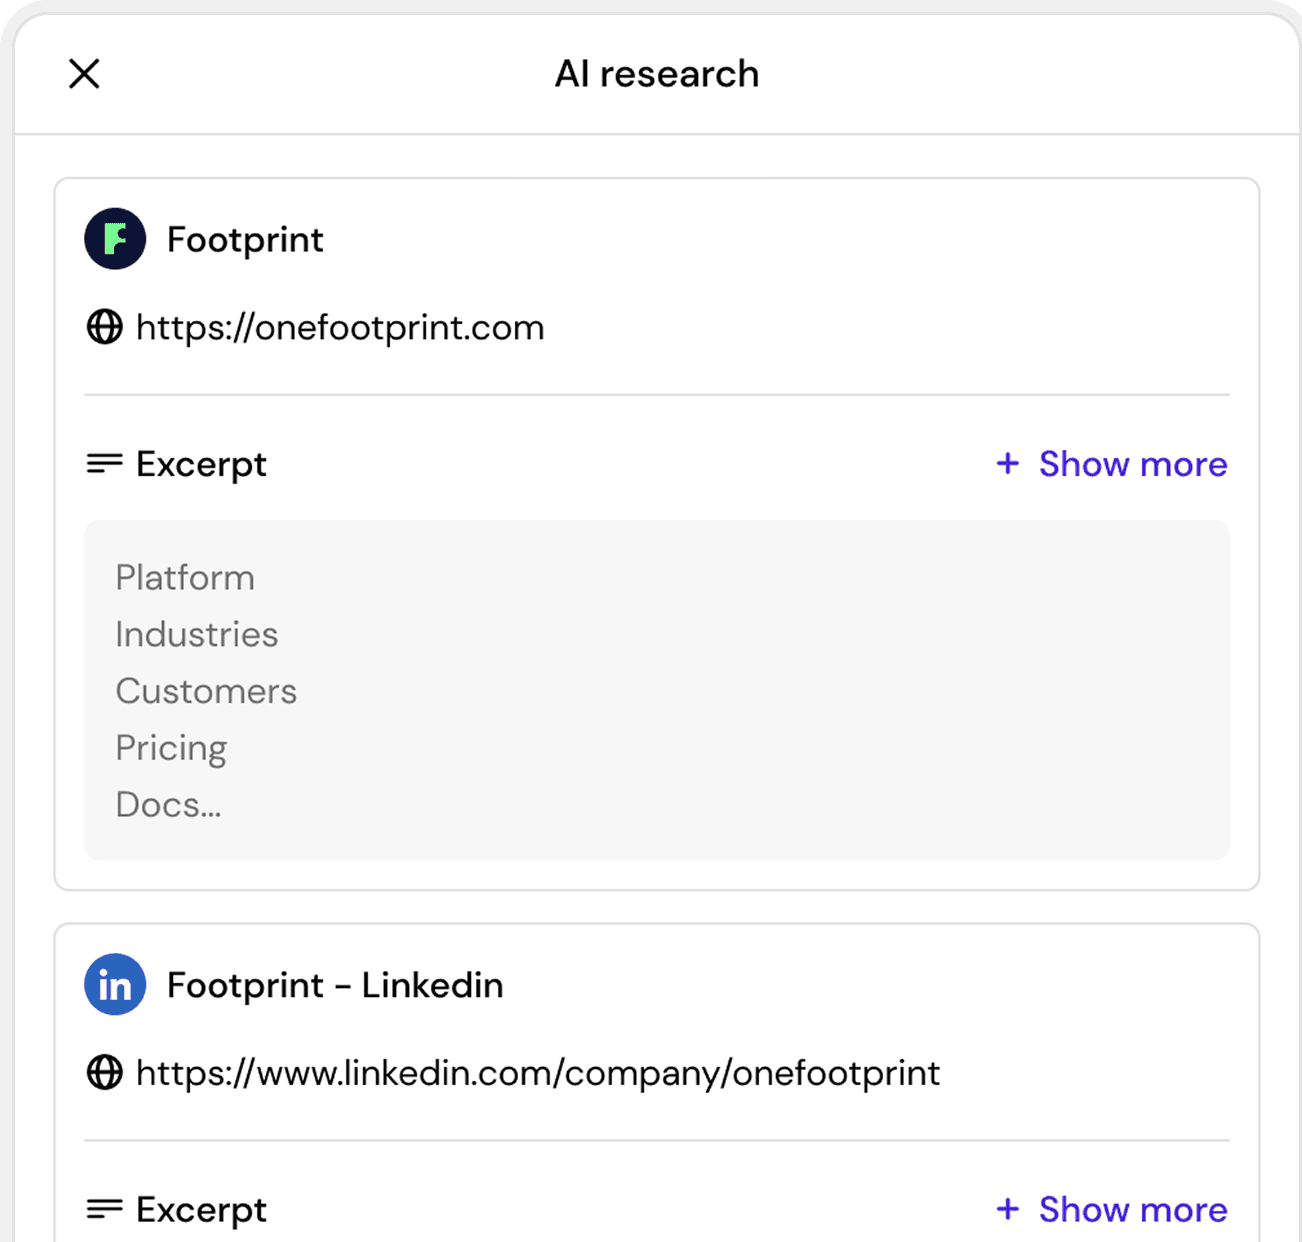Open the link https://onefootprint.com
This screenshot has height=1242, width=1302.
coord(340,327)
